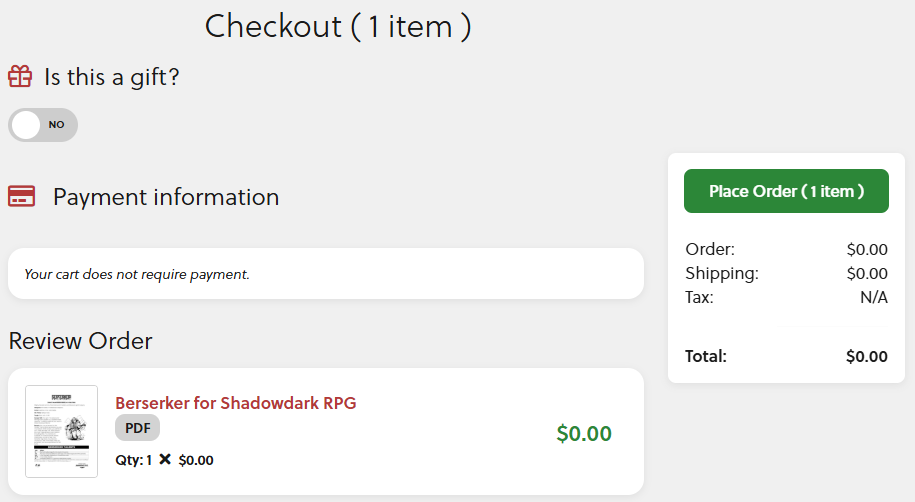The width and height of the screenshot is (915, 502).
Task: Click the Tax N/A line in summary
Action: [786, 297]
